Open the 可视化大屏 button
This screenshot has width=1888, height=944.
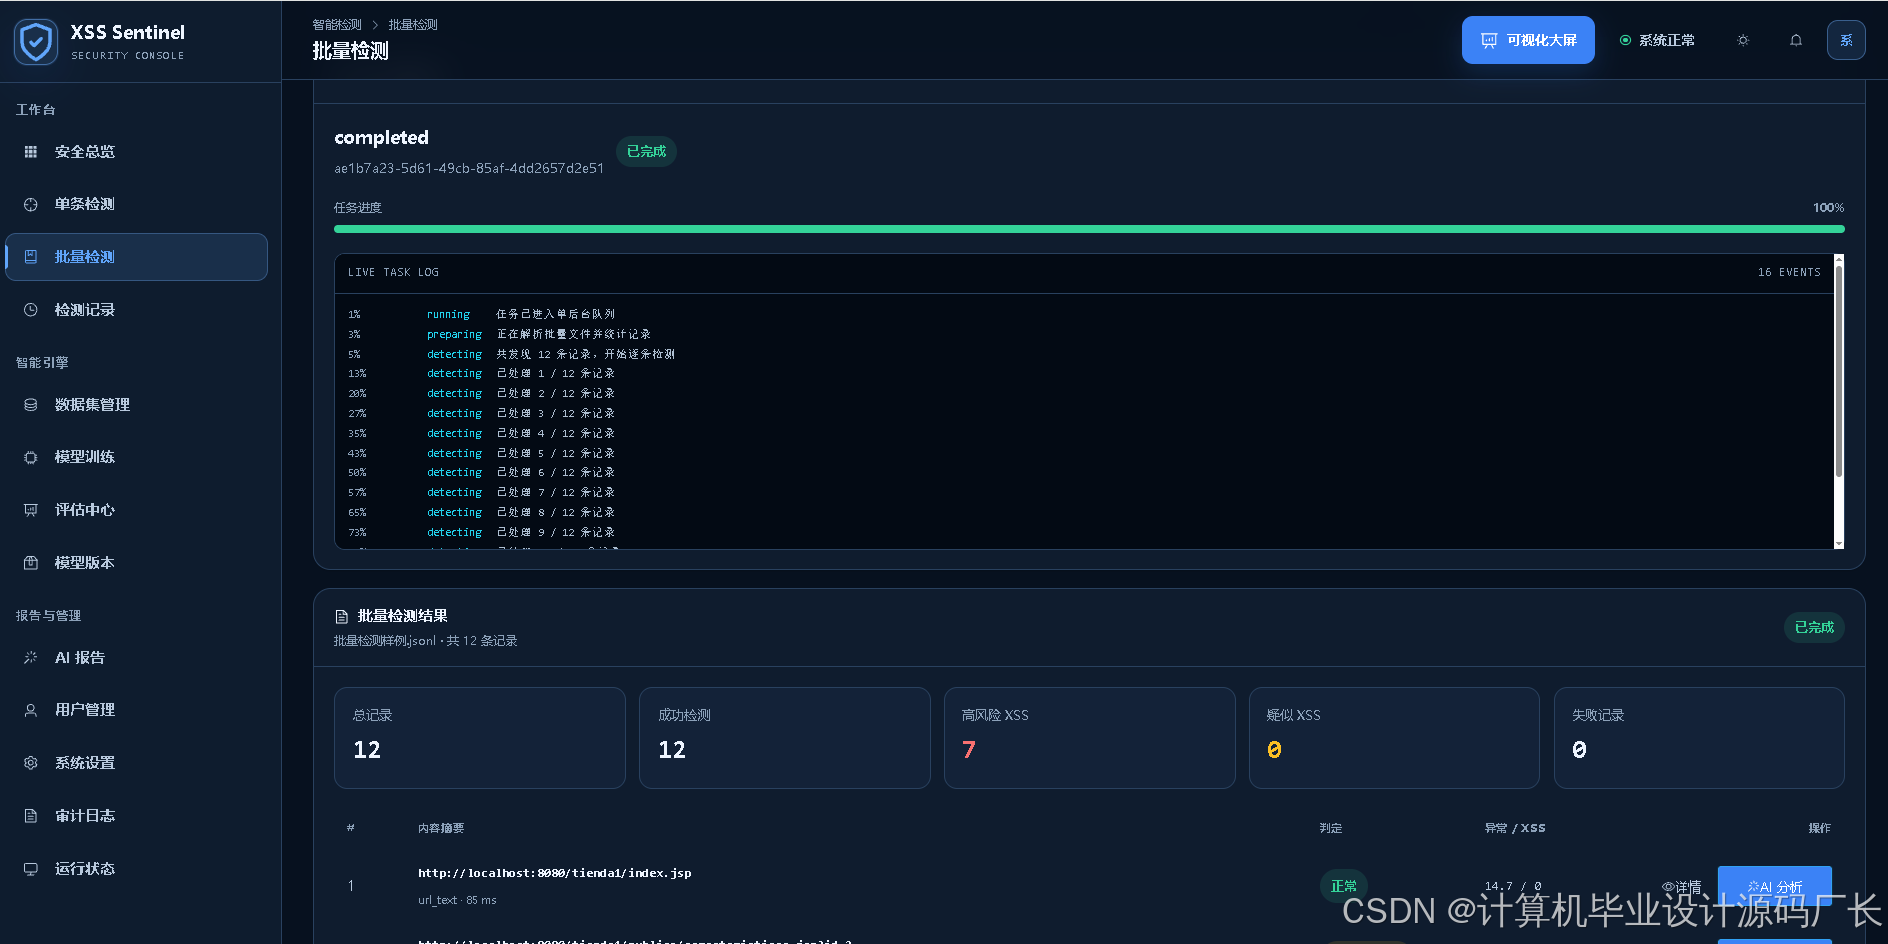[1528, 40]
